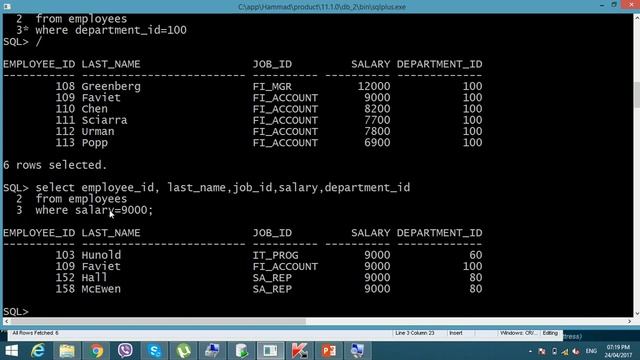Click the sqlplus window system menu icon
Viewport: 640px width, 360px height.
(x=7, y=7)
